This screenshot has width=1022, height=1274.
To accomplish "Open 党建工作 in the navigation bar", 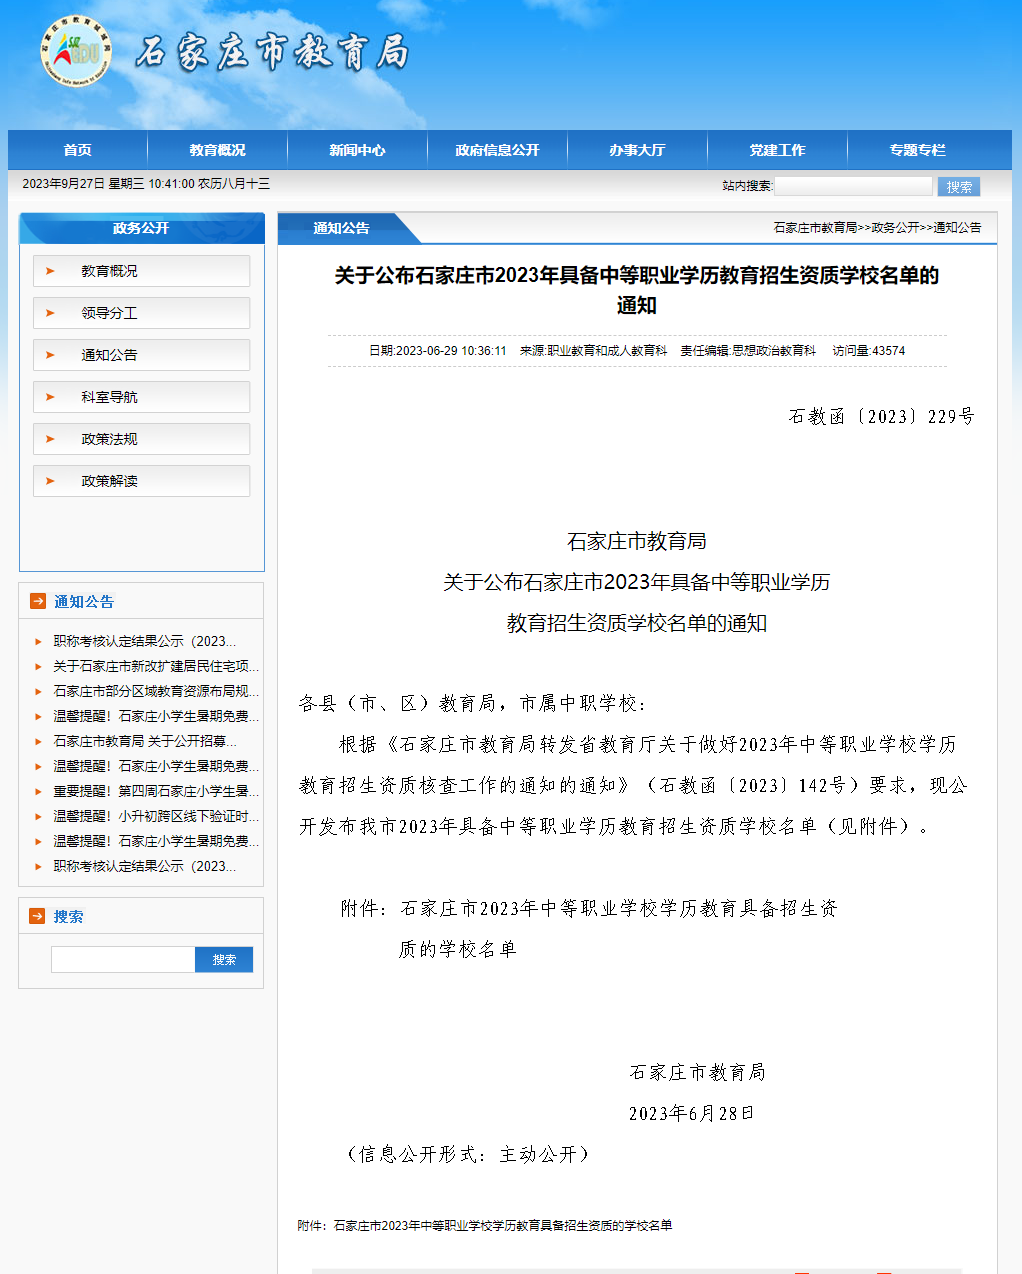I will coord(778,150).
